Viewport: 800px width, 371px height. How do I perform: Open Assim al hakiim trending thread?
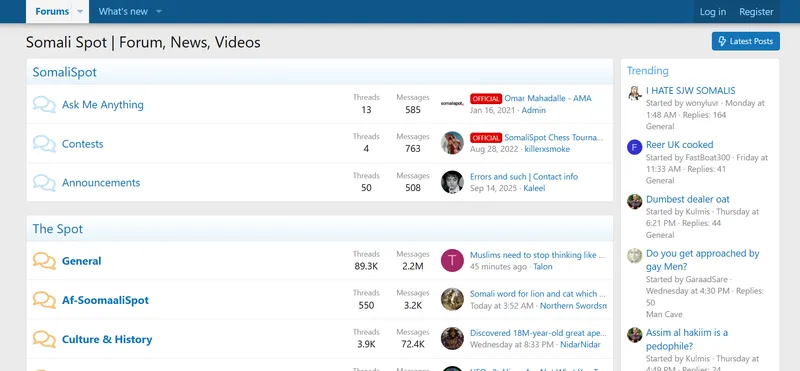[x=687, y=339]
